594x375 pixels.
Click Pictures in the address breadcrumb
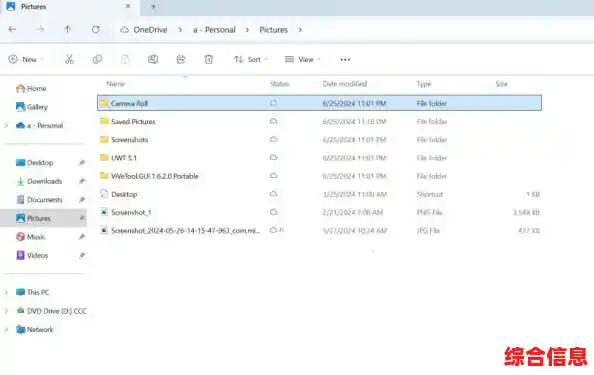coord(274,30)
